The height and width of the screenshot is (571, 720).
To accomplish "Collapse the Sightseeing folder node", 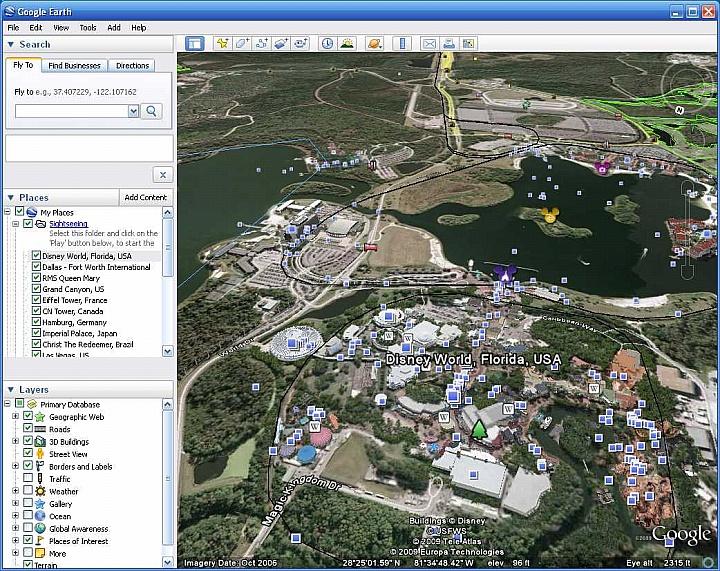I will click(16, 224).
